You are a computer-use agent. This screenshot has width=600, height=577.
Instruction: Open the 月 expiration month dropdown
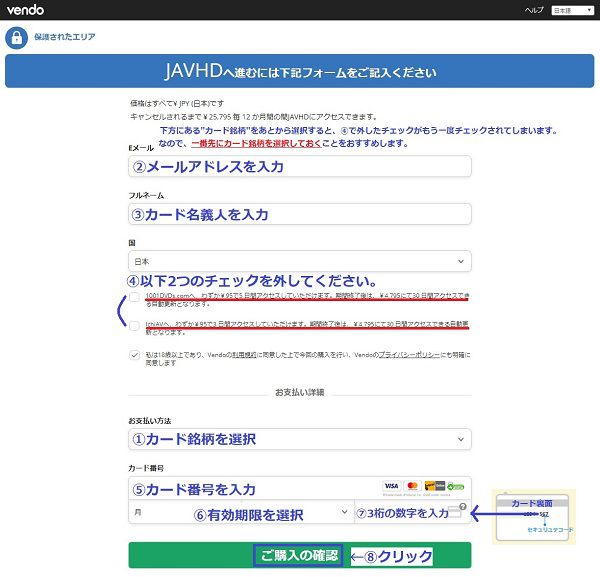[x=241, y=512]
